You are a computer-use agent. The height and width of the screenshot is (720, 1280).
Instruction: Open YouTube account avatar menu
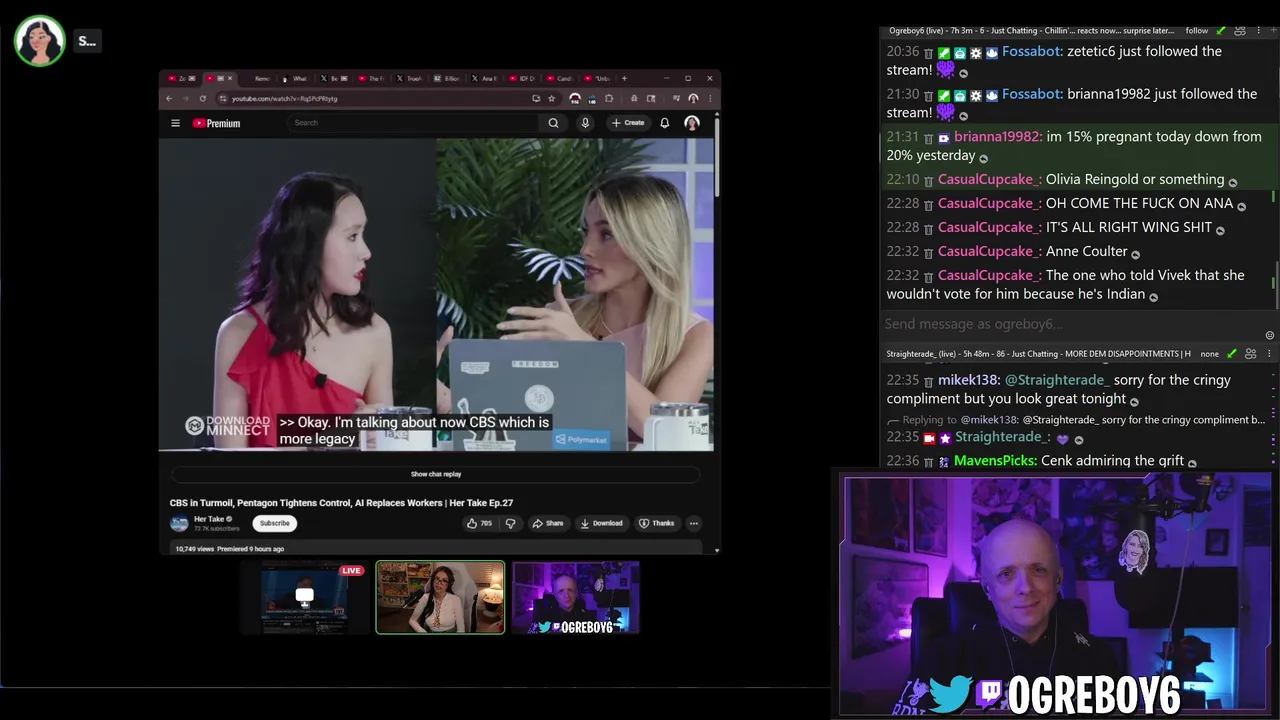[692, 123]
